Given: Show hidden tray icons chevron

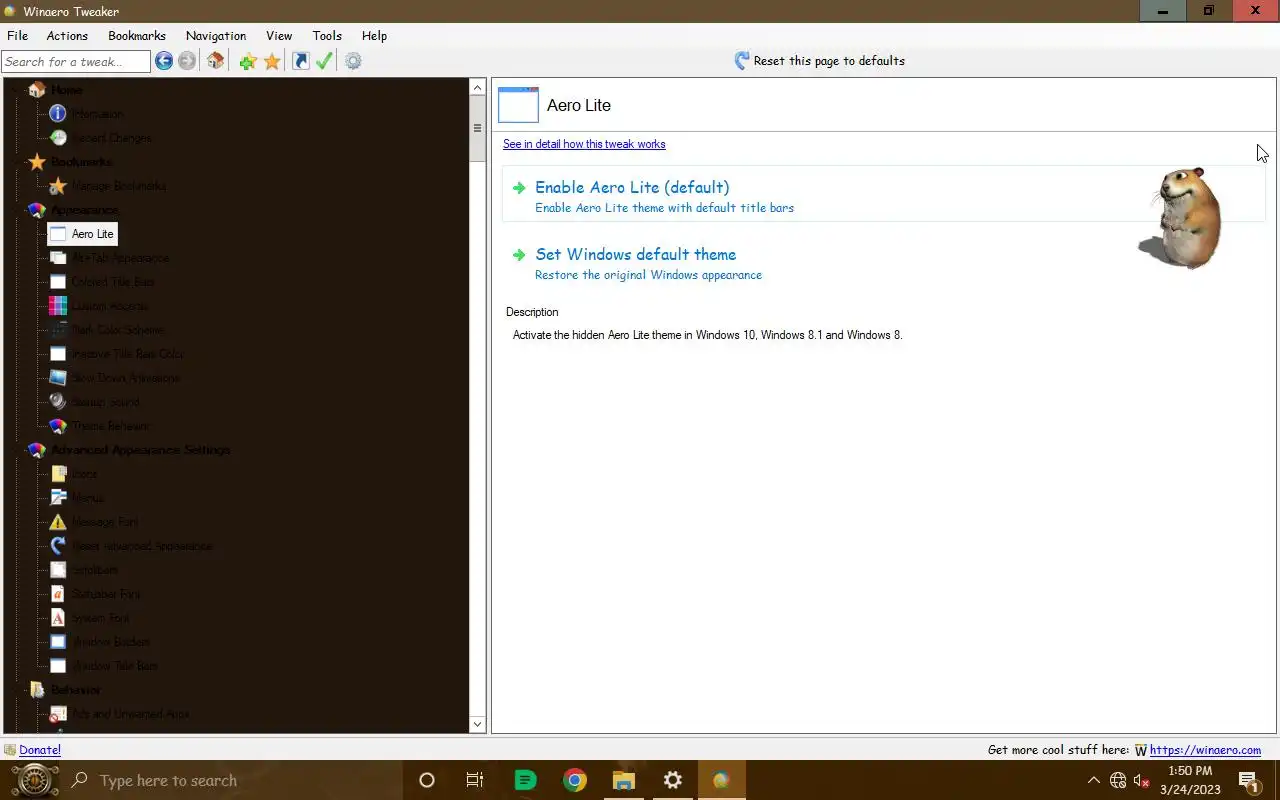Looking at the screenshot, I should tap(1094, 780).
